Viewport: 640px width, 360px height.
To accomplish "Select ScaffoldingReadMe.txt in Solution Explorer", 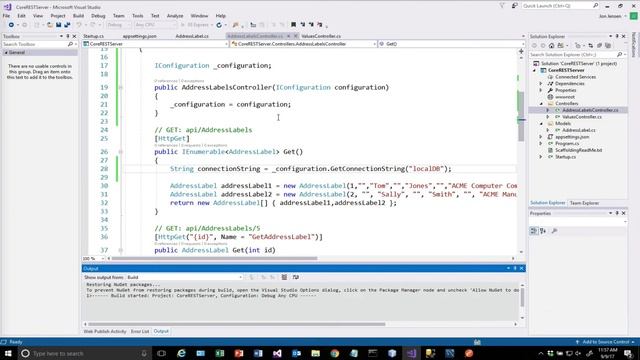I will tap(578, 150).
